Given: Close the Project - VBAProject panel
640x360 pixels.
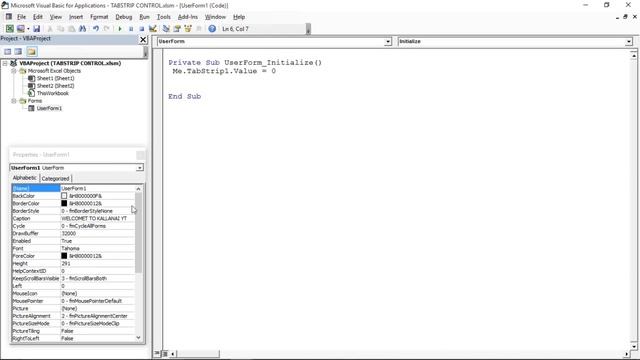Looking at the screenshot, I should (x=143, y=39).
